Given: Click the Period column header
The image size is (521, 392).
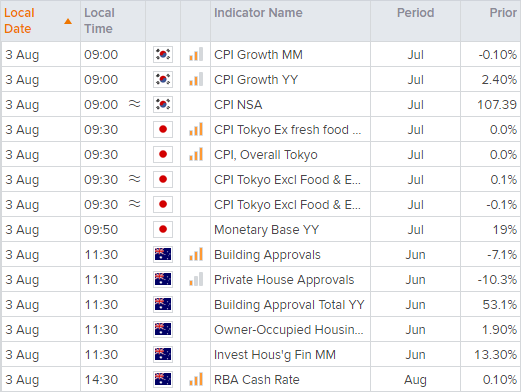Looking at the screenshot, I should [415, 13].
